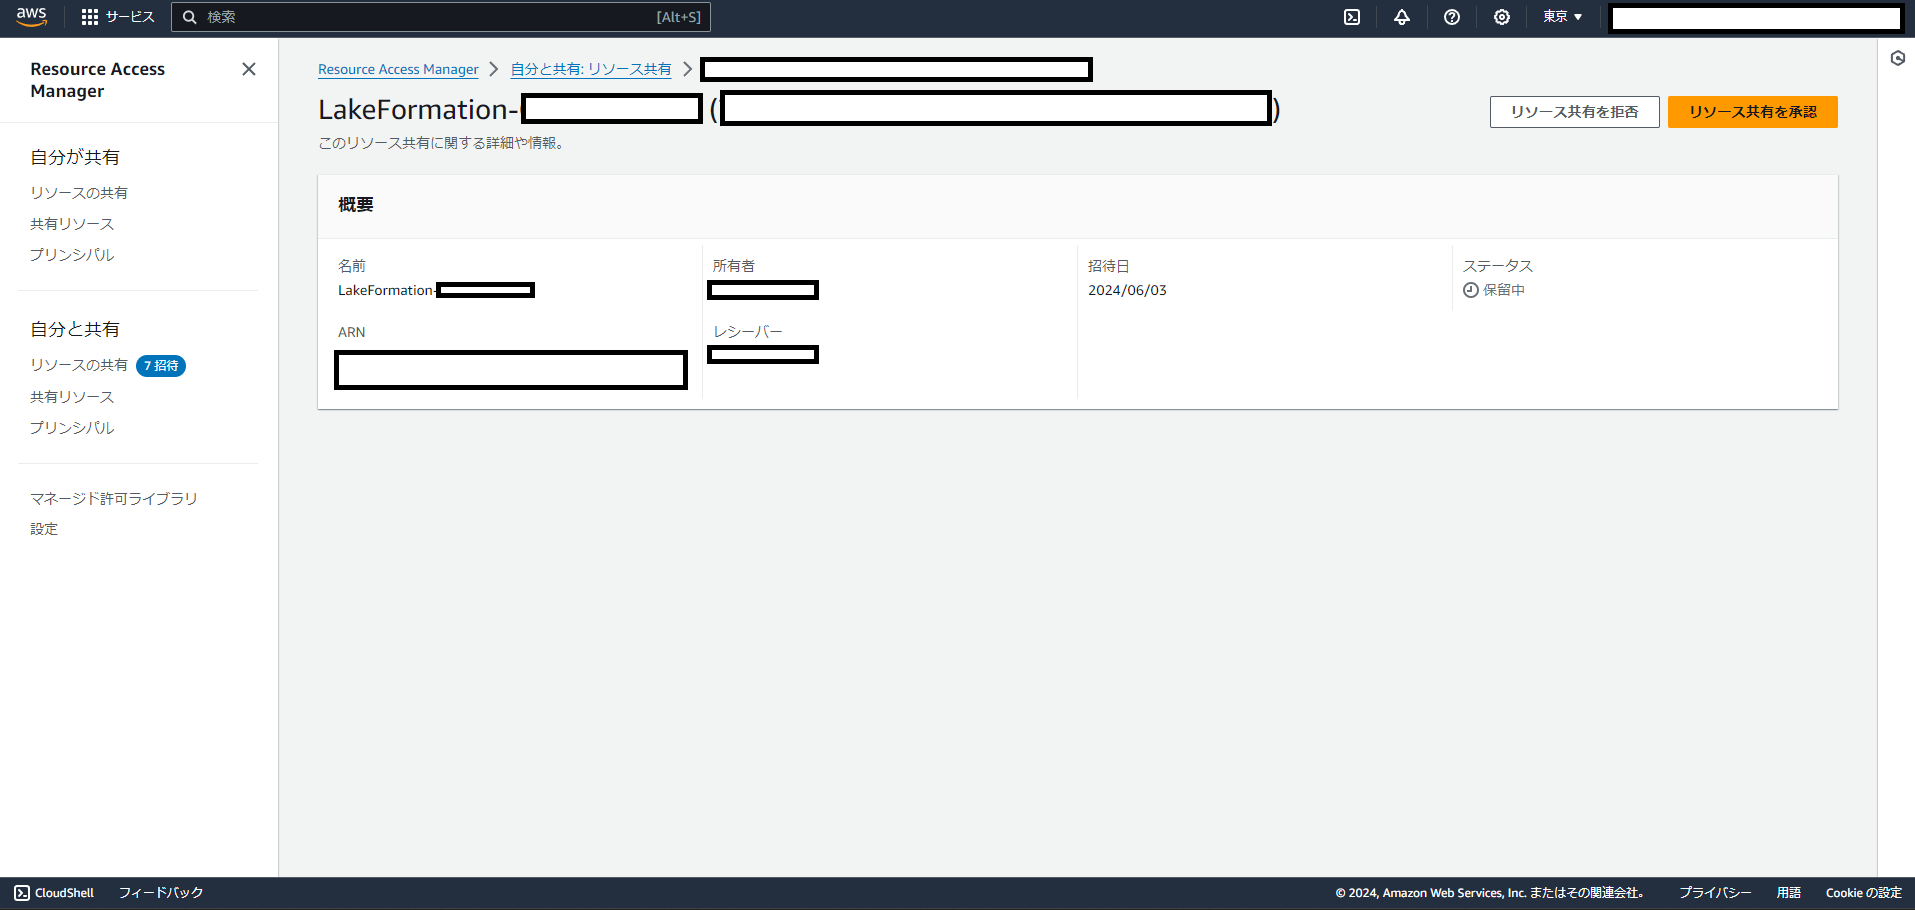
Task: Click the 保留中 status clock icon
Action: (x=1471, y=290)
